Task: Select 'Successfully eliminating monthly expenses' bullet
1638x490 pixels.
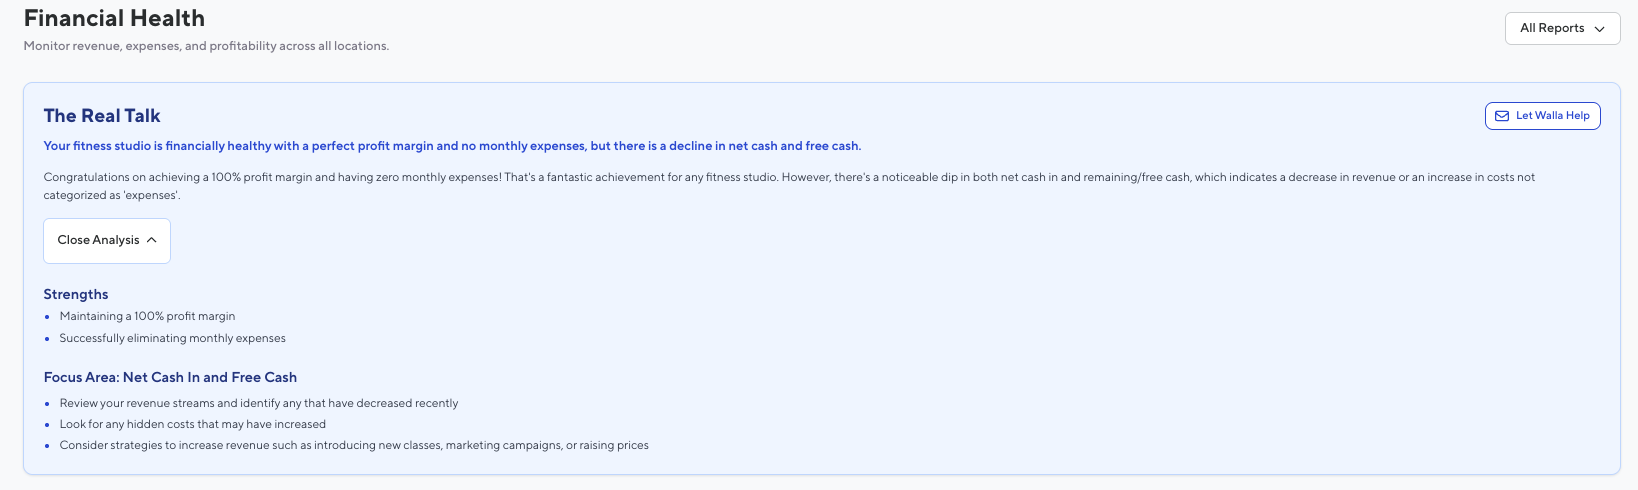Action: coord(172,338)
